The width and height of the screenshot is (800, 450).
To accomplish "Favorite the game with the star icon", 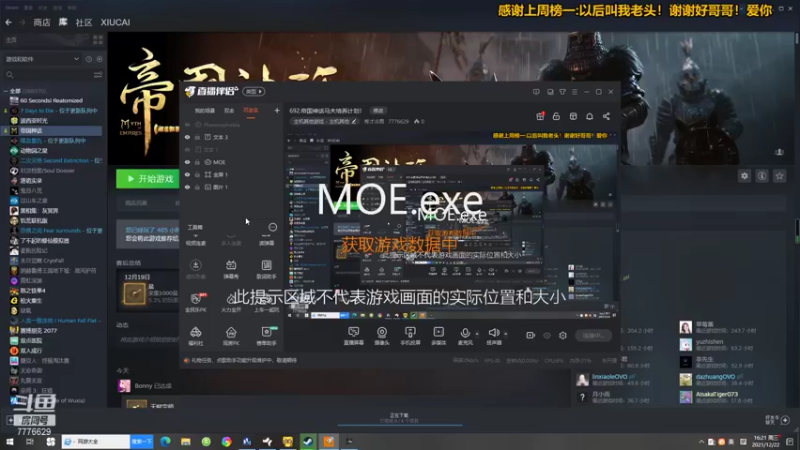I will click(x=779, y=176).
